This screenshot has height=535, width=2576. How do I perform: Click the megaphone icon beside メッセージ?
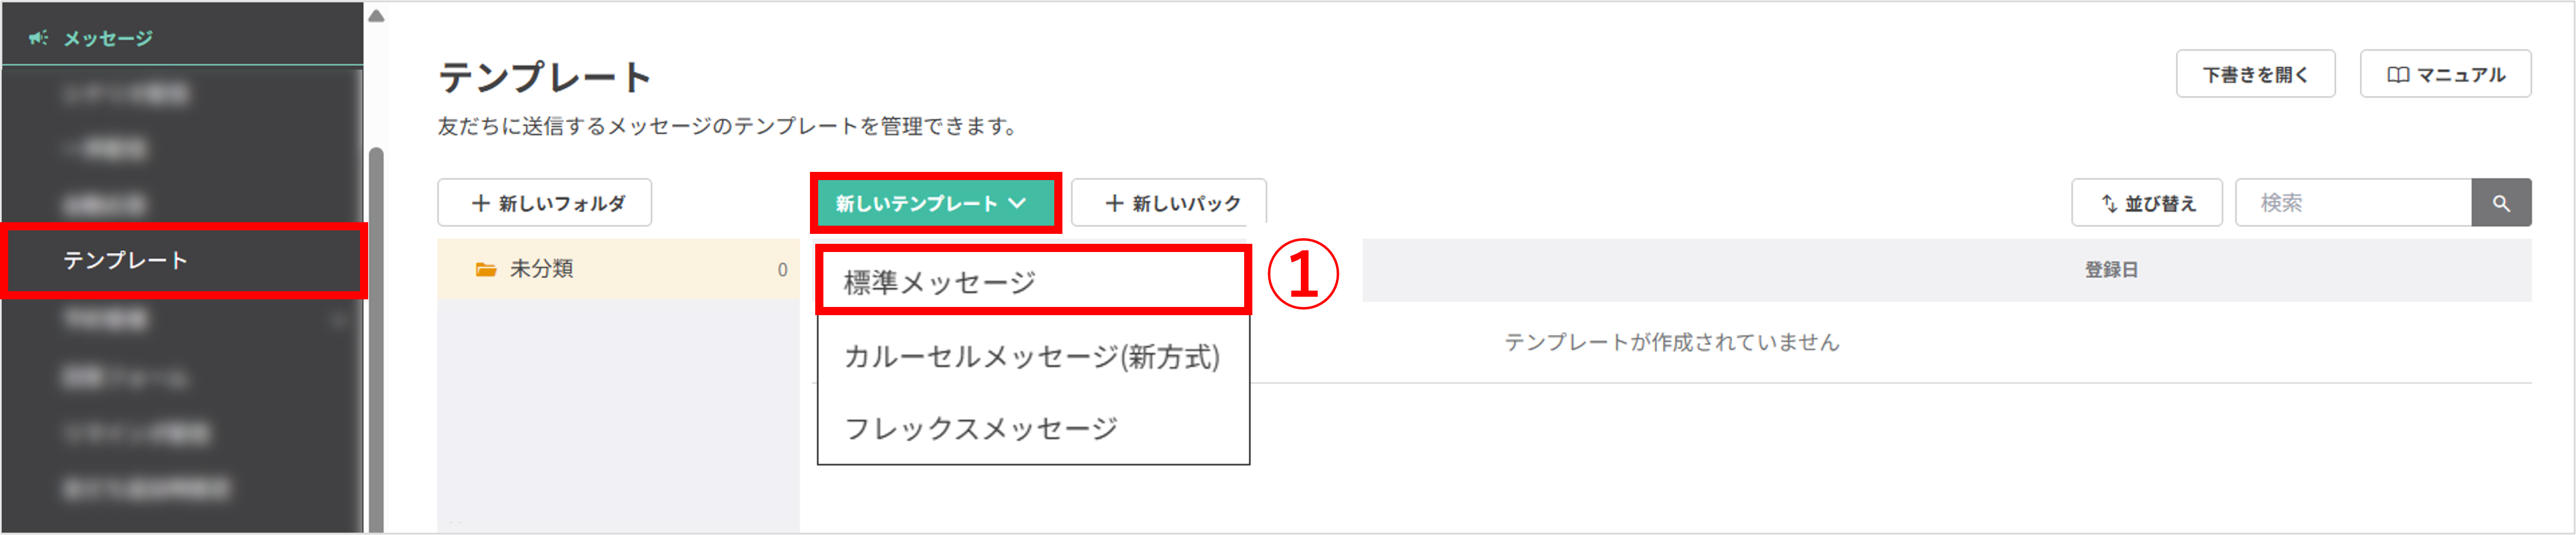pos(38,38)
